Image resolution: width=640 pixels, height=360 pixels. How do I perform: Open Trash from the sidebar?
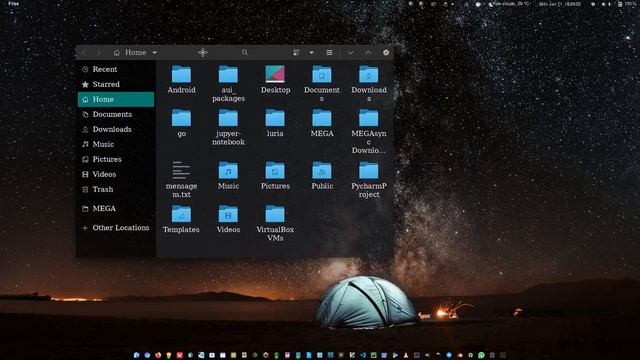116,189
